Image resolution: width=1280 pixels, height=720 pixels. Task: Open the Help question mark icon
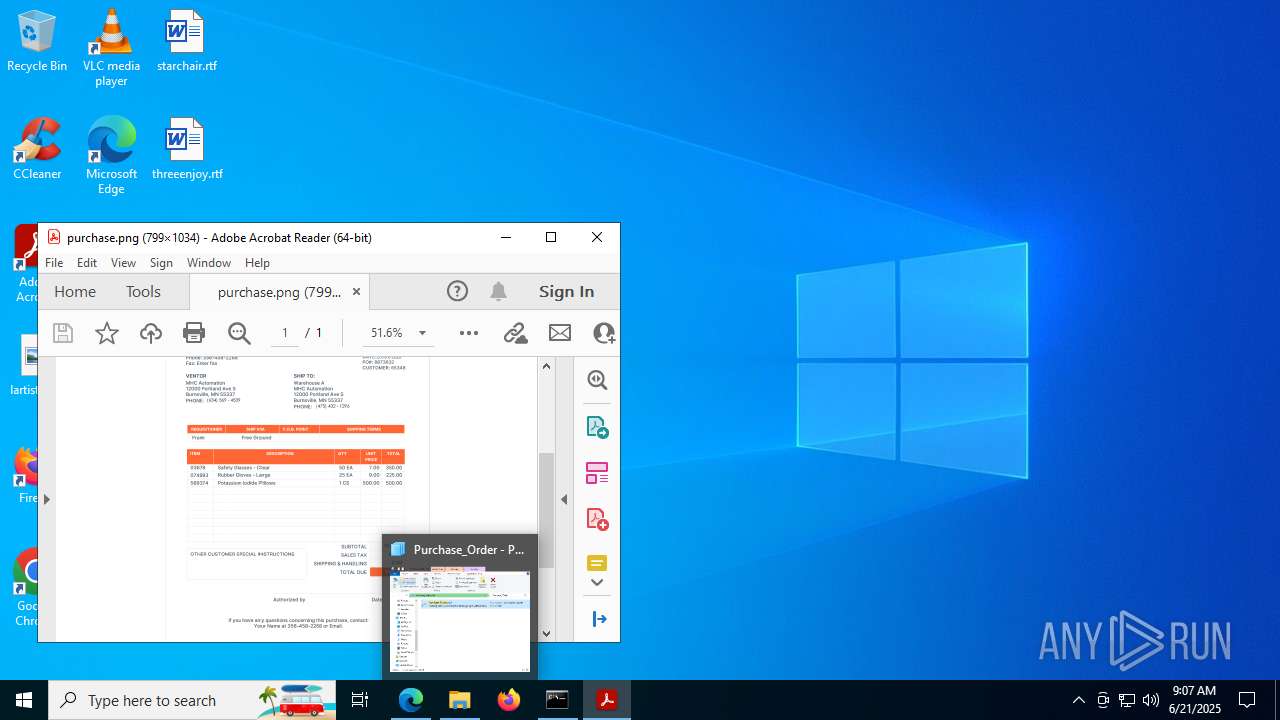457,291
